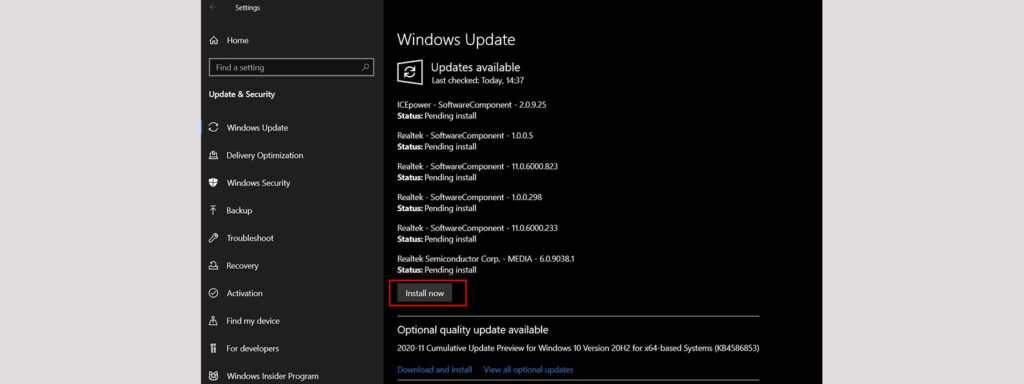Click the large Updates available refresh icon
Image resolution: width=1024 pixels, height=384 pixels.
tap(410, 72)
